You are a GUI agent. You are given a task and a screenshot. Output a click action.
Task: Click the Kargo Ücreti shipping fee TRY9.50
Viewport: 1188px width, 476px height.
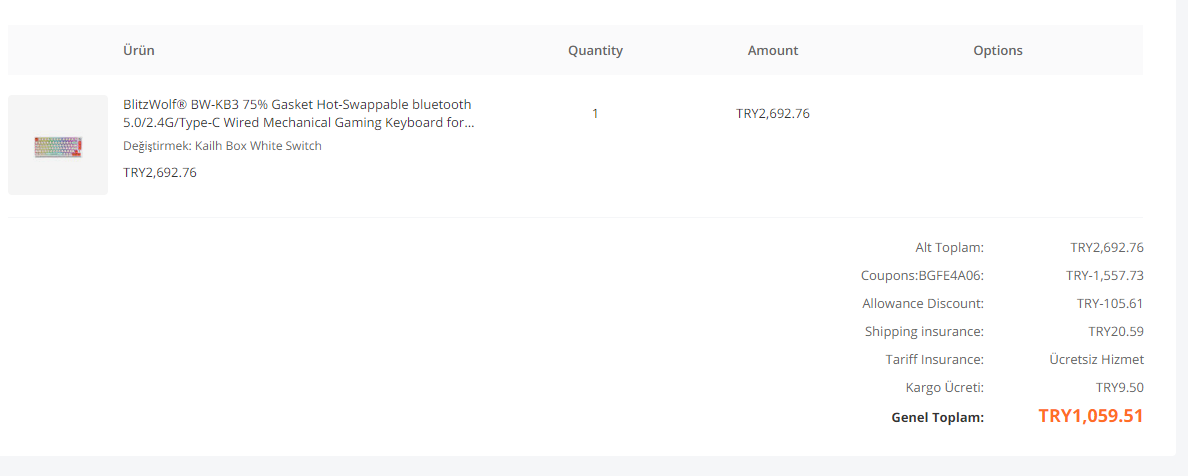point(1120,387)
